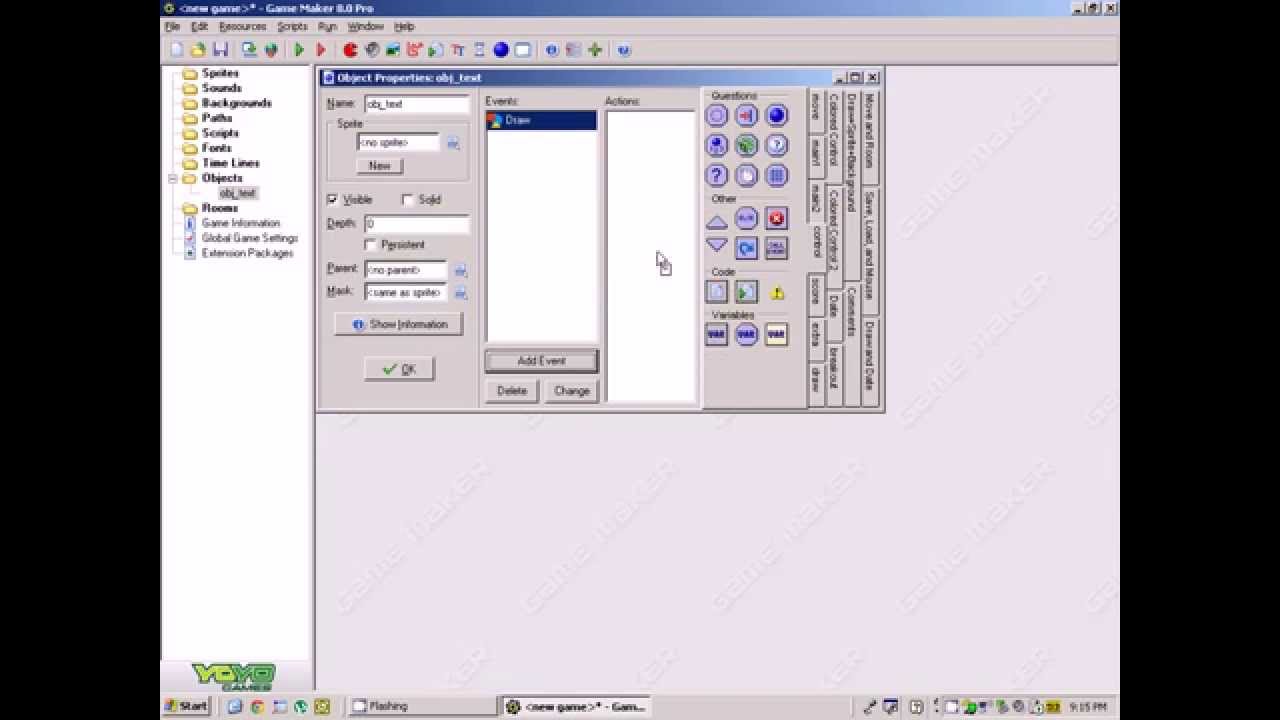The image size is (1280, 720).
Task: Open the Window menu
Action: click(x=365, y=26)
